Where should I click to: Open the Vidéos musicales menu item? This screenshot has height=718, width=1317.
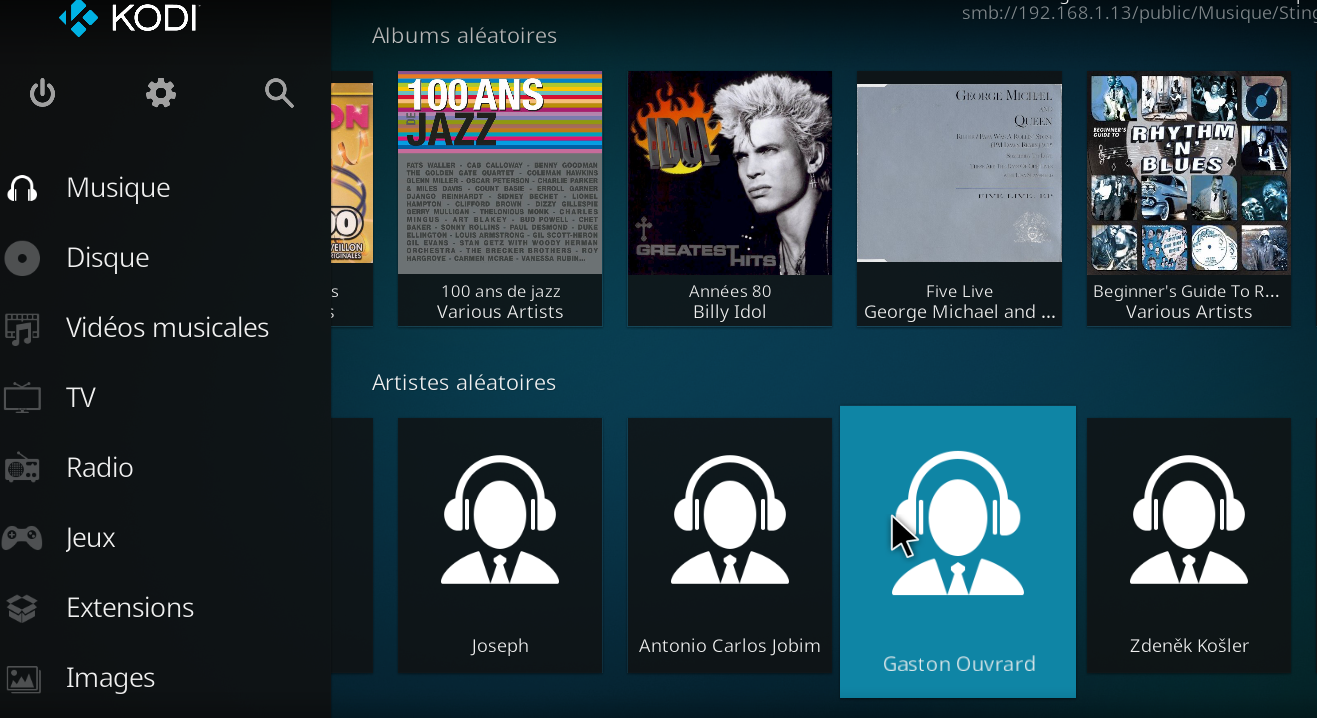167,328
